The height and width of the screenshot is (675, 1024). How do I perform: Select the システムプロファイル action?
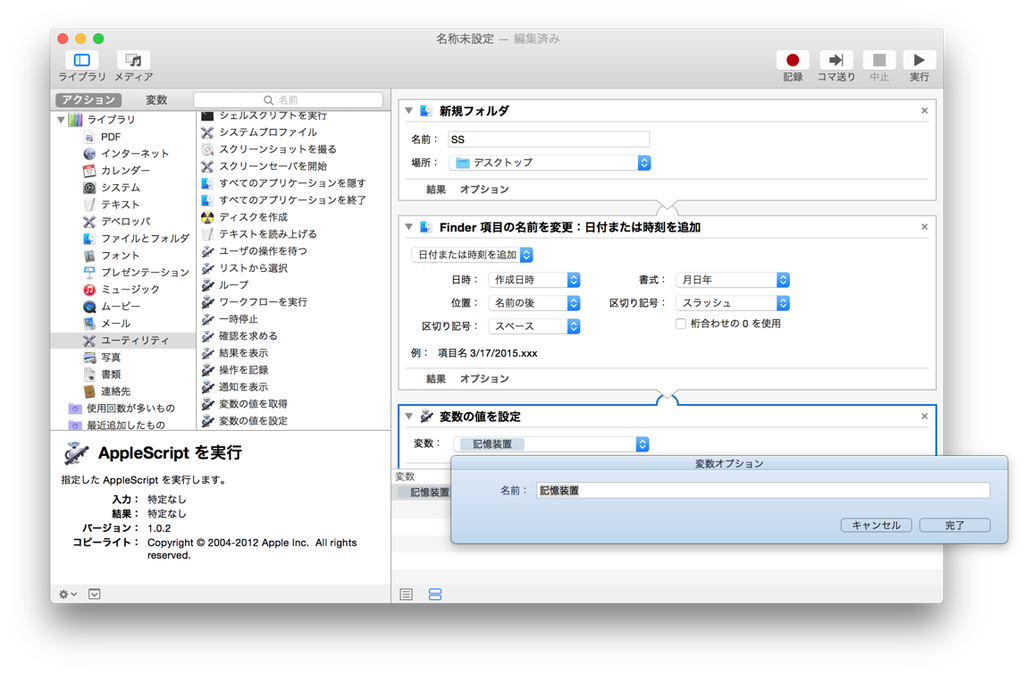(268, 132)
